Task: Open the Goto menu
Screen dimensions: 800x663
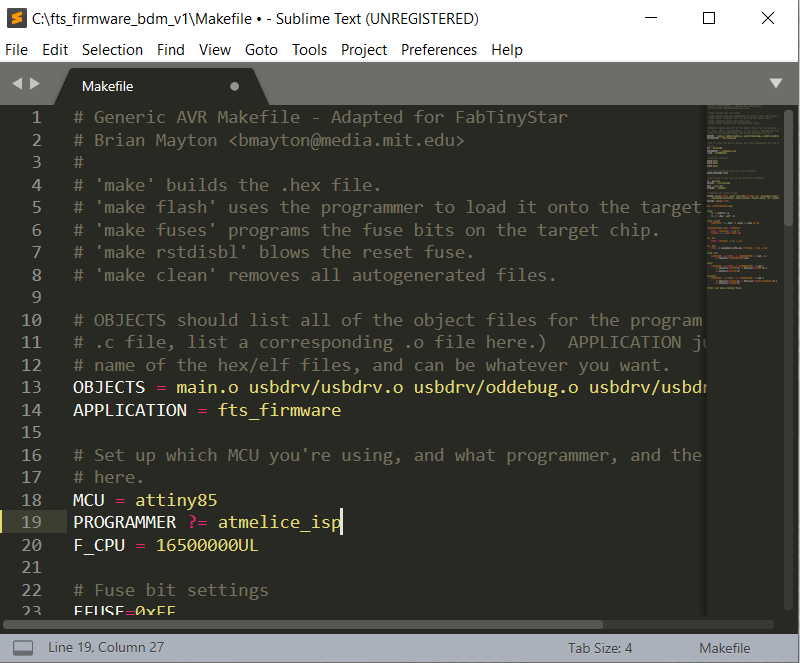Action: click(261, 50)
